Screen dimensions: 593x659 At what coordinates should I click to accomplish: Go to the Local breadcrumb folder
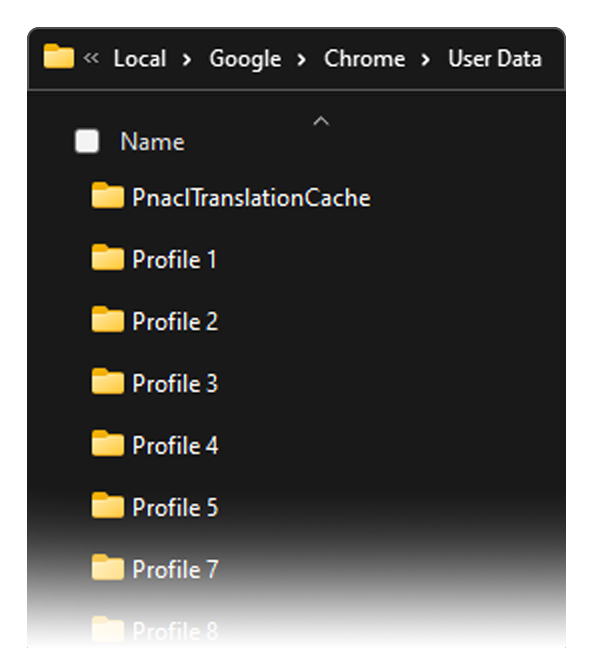pos(140,58)
